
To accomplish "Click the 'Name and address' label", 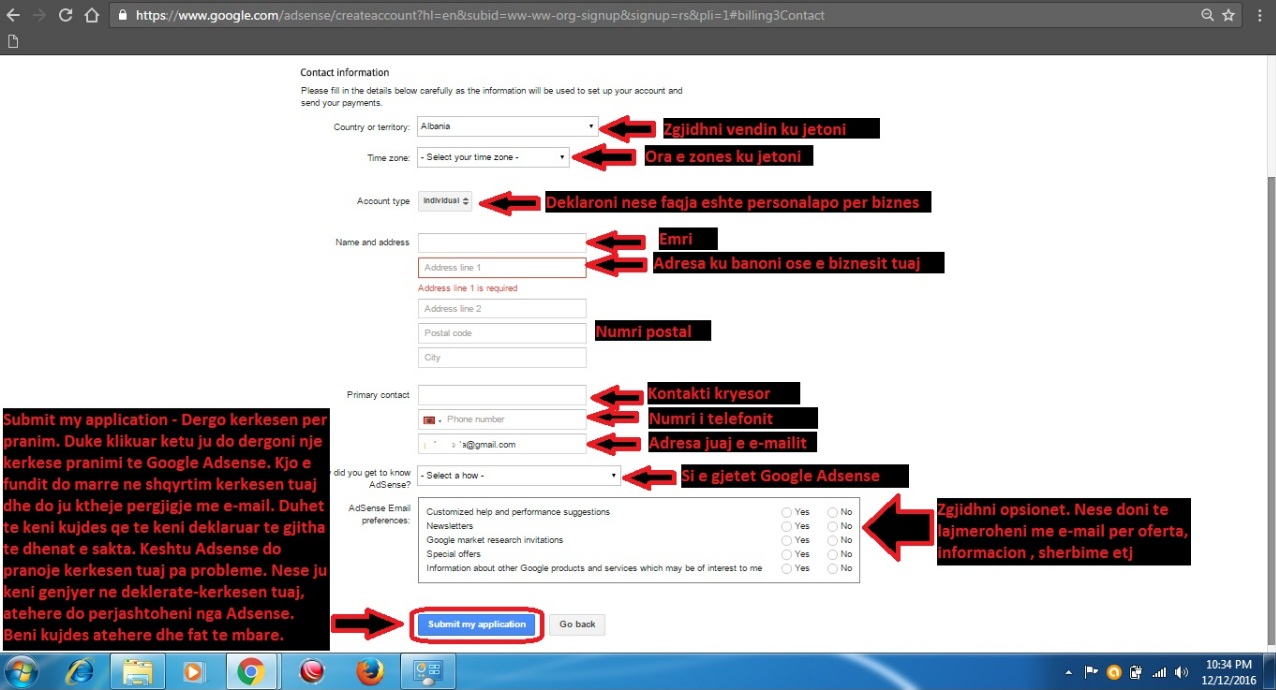I will [374, 243].
